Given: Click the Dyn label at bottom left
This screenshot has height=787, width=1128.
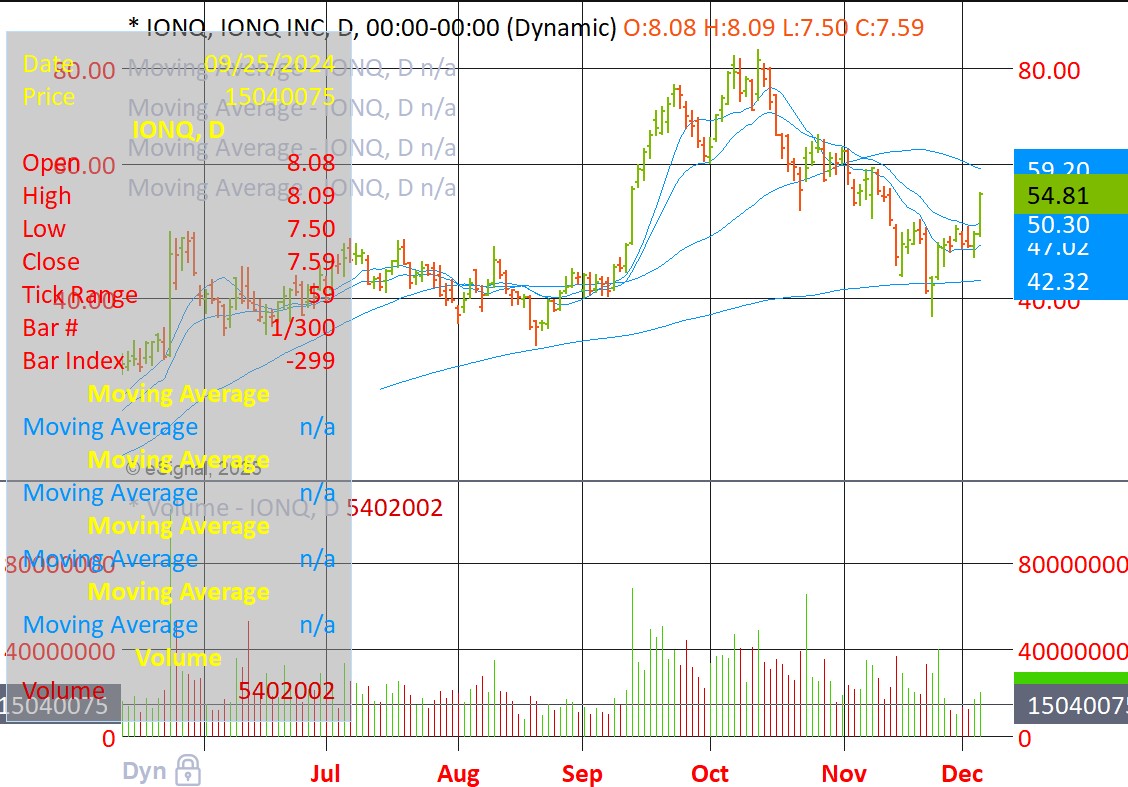Looking at the screenshot, I should click(144, 771).
